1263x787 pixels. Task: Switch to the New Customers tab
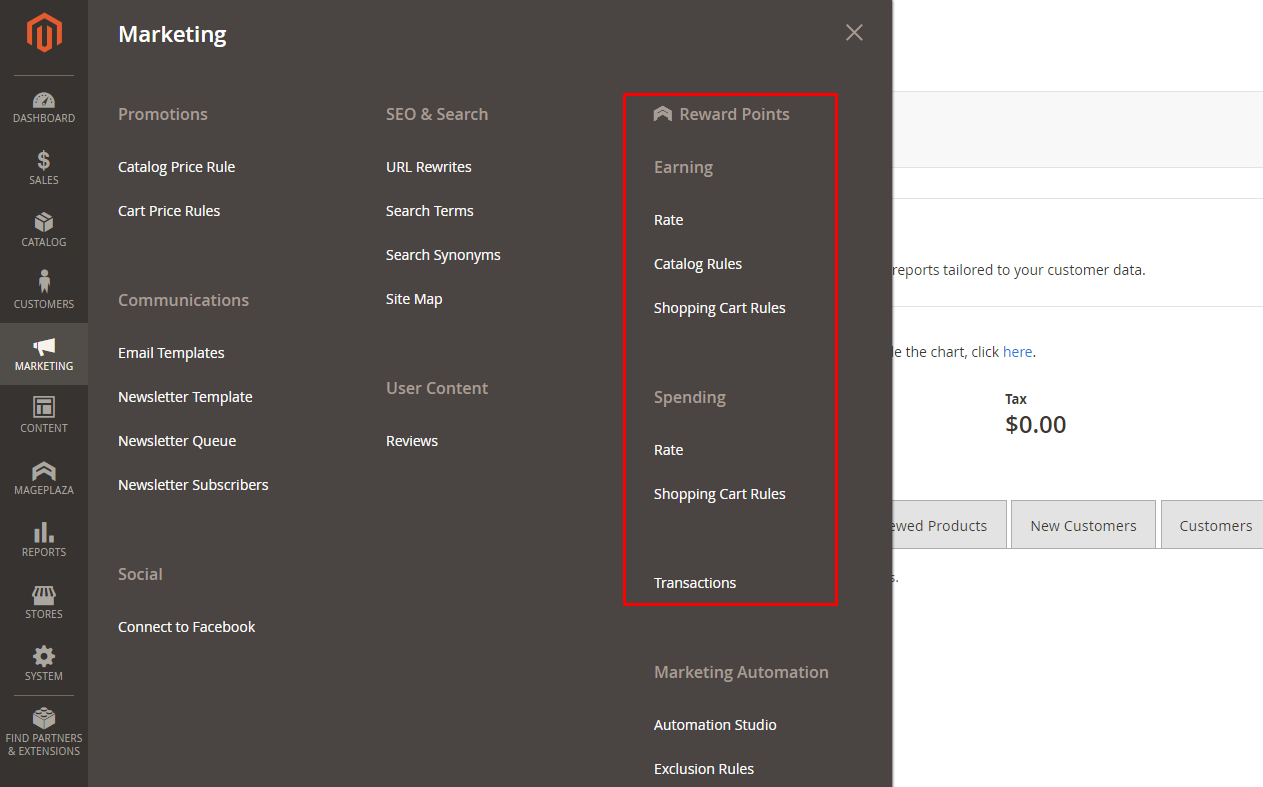coord(1083,526)
